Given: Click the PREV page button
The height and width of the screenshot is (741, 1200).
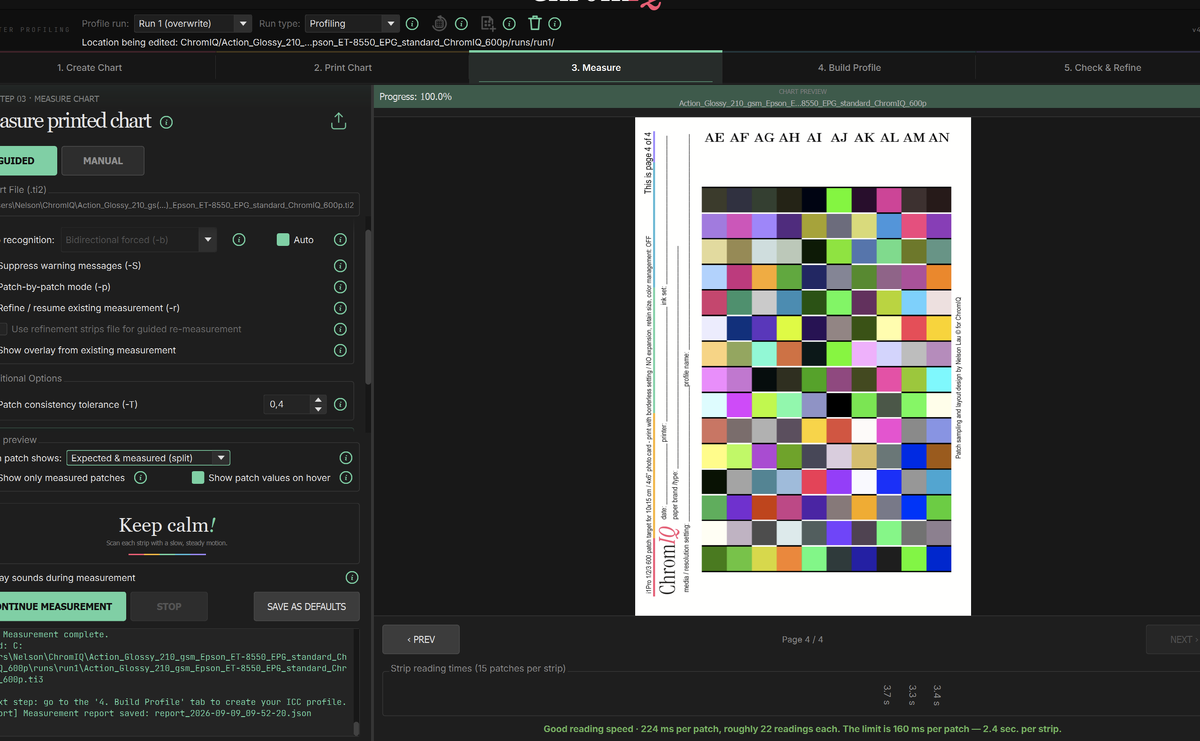Looking at the screenshot, I should coord(421,639).
